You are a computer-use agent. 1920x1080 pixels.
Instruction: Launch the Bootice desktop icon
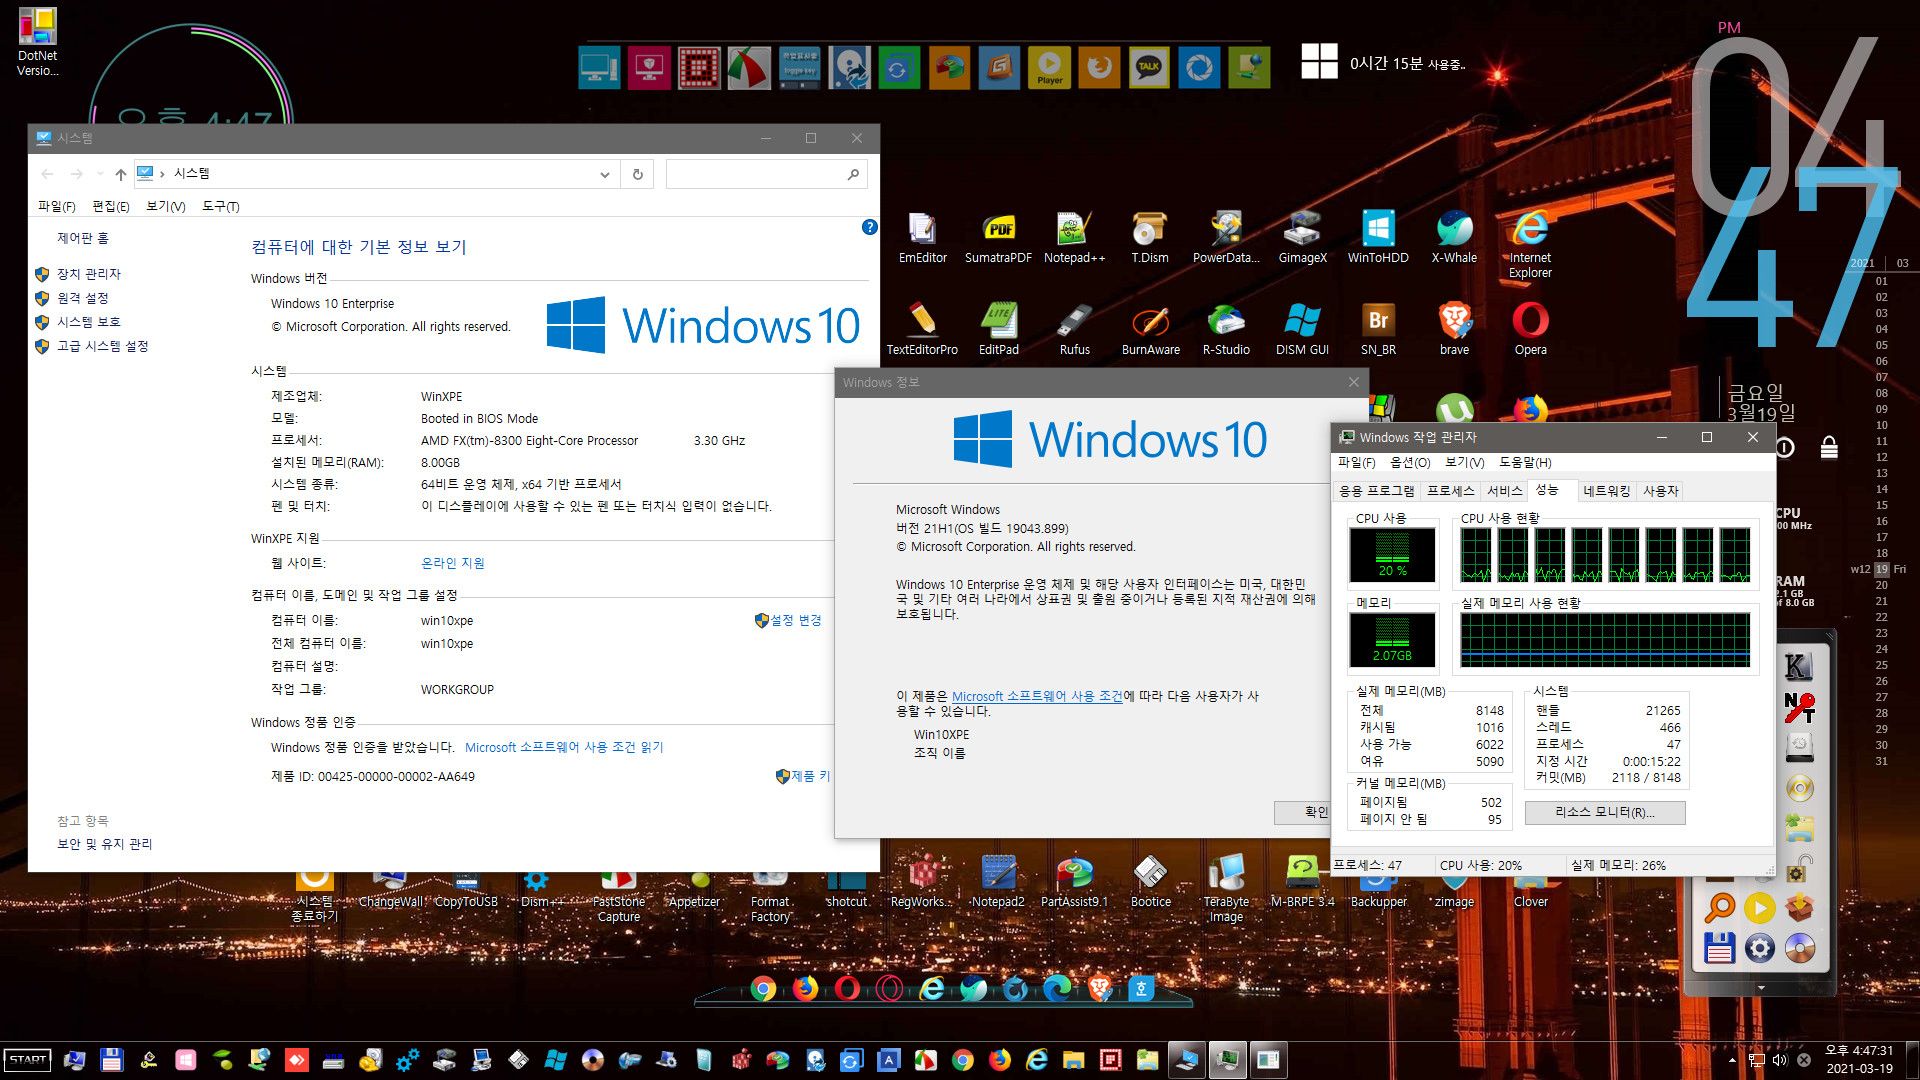coord(1150,882)
